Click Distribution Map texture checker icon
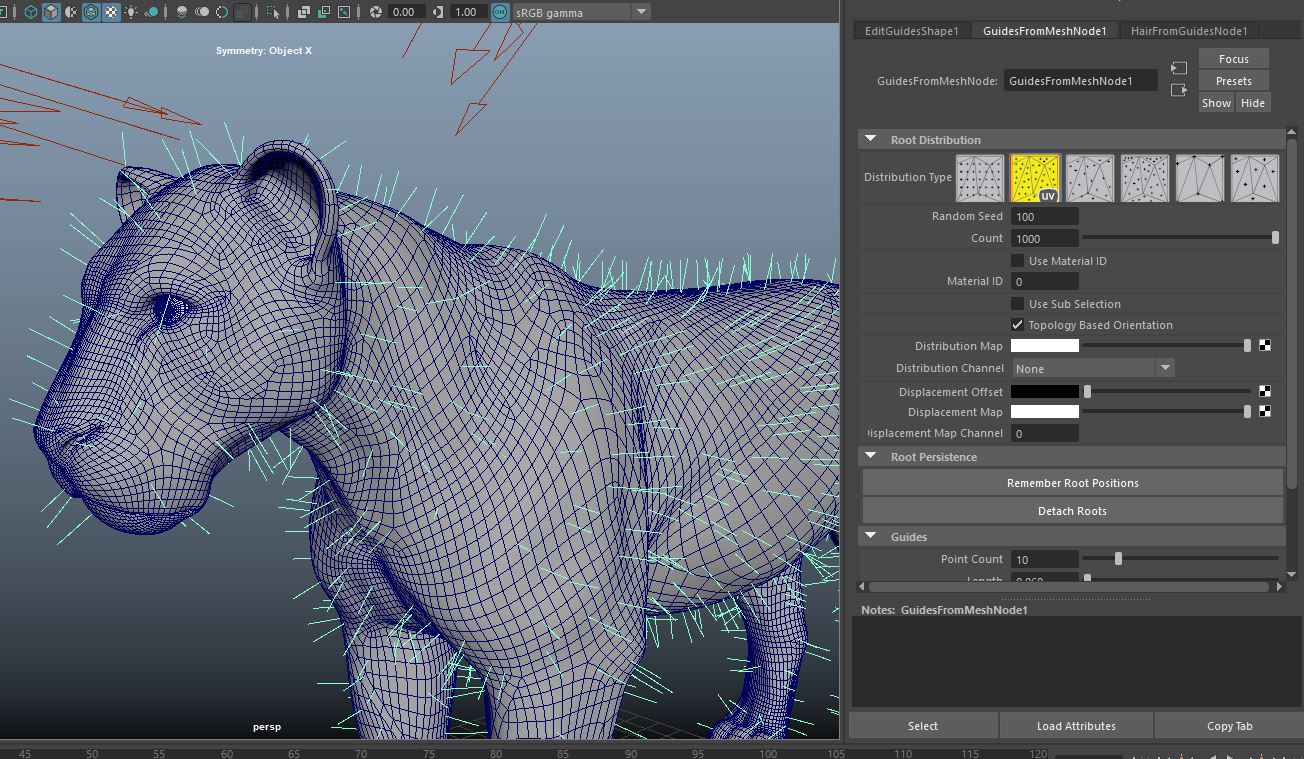Viewport: 1304px width, 759px height. (1264, 346)
